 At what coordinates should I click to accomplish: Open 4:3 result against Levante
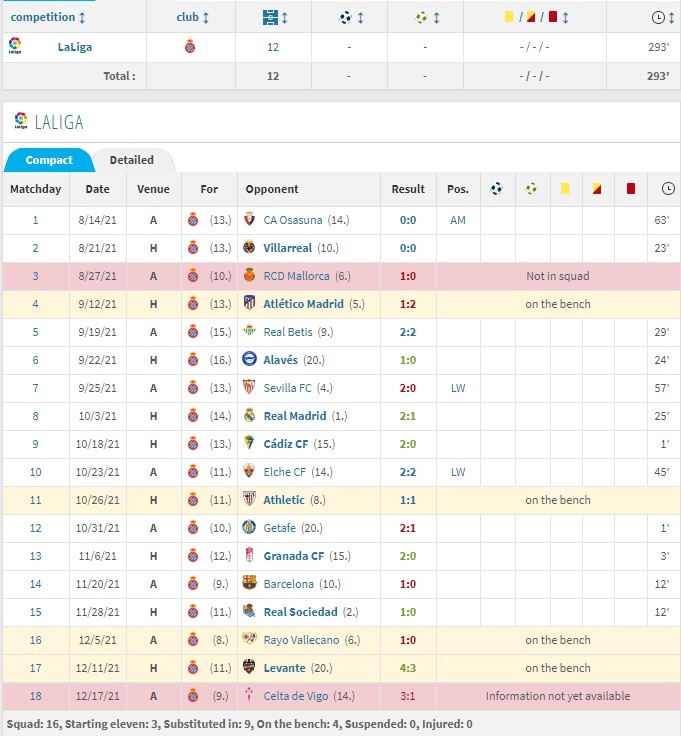coord(408,668)
